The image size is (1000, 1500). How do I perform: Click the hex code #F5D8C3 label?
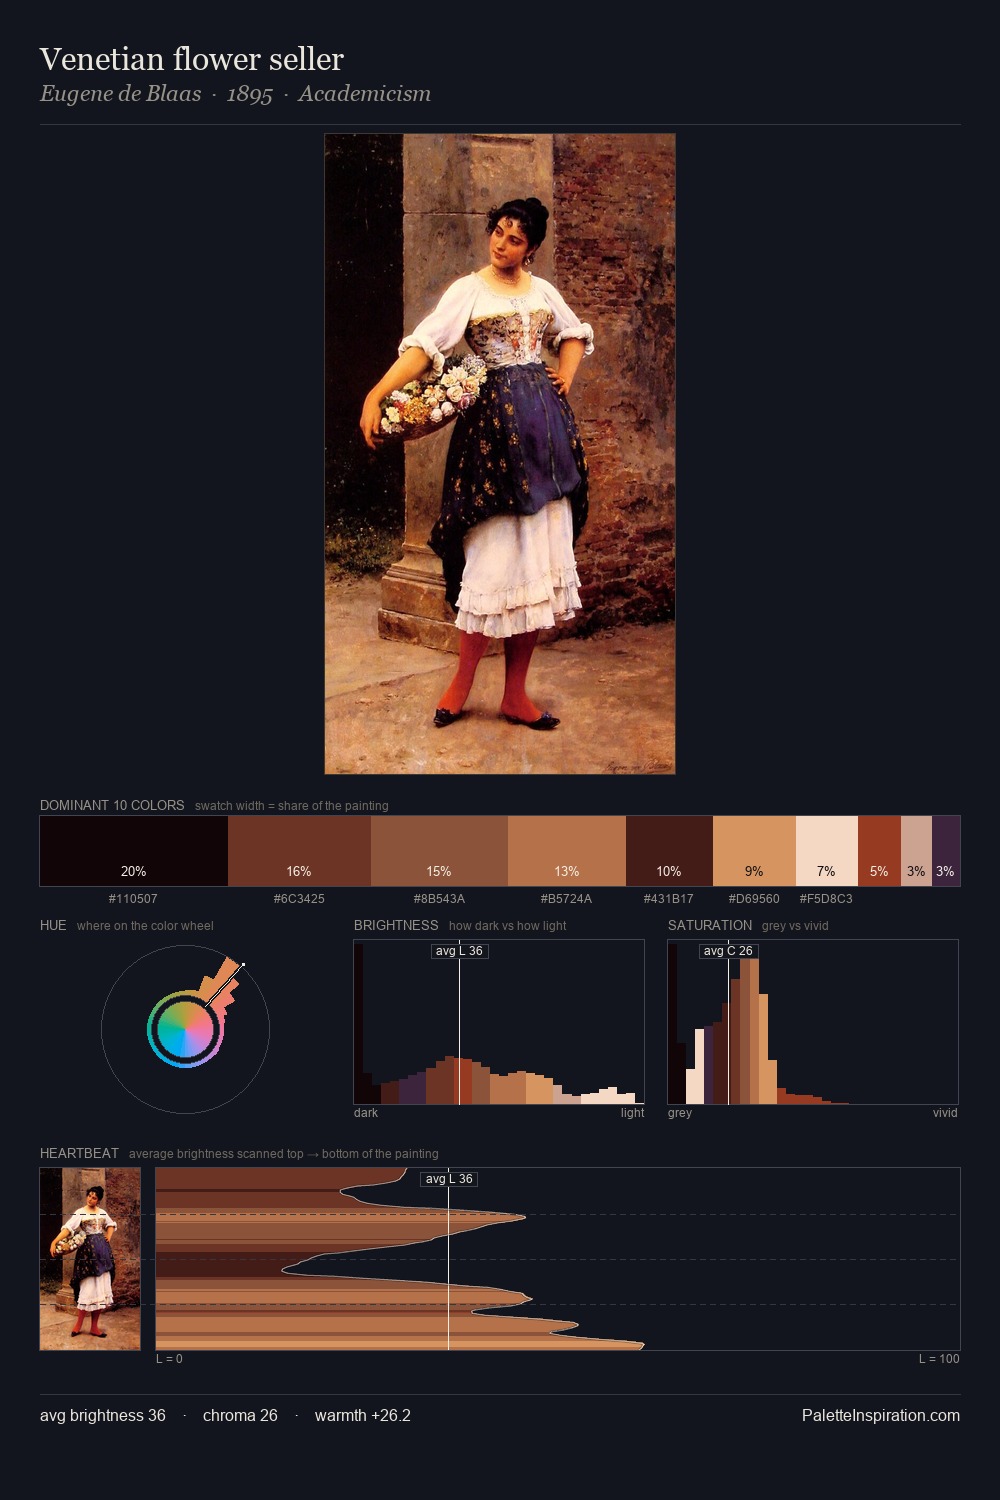click(x=826, y=899)
